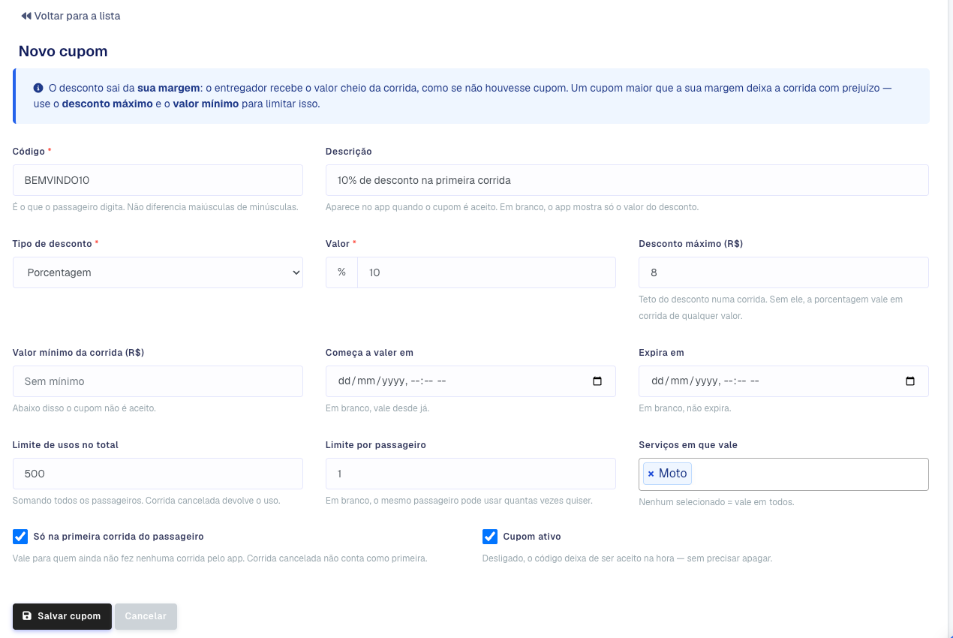Toggle 'Só na primeira corrida do passageiro' checkbox
Viewport: 953px width, 638px height.
20,536
